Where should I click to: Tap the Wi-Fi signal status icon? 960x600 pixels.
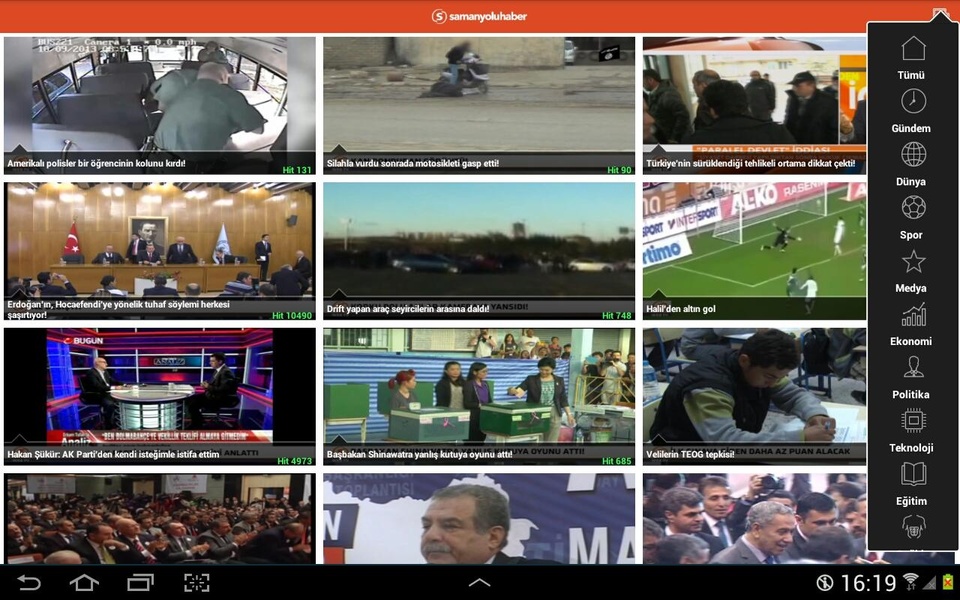pos(910,582)
